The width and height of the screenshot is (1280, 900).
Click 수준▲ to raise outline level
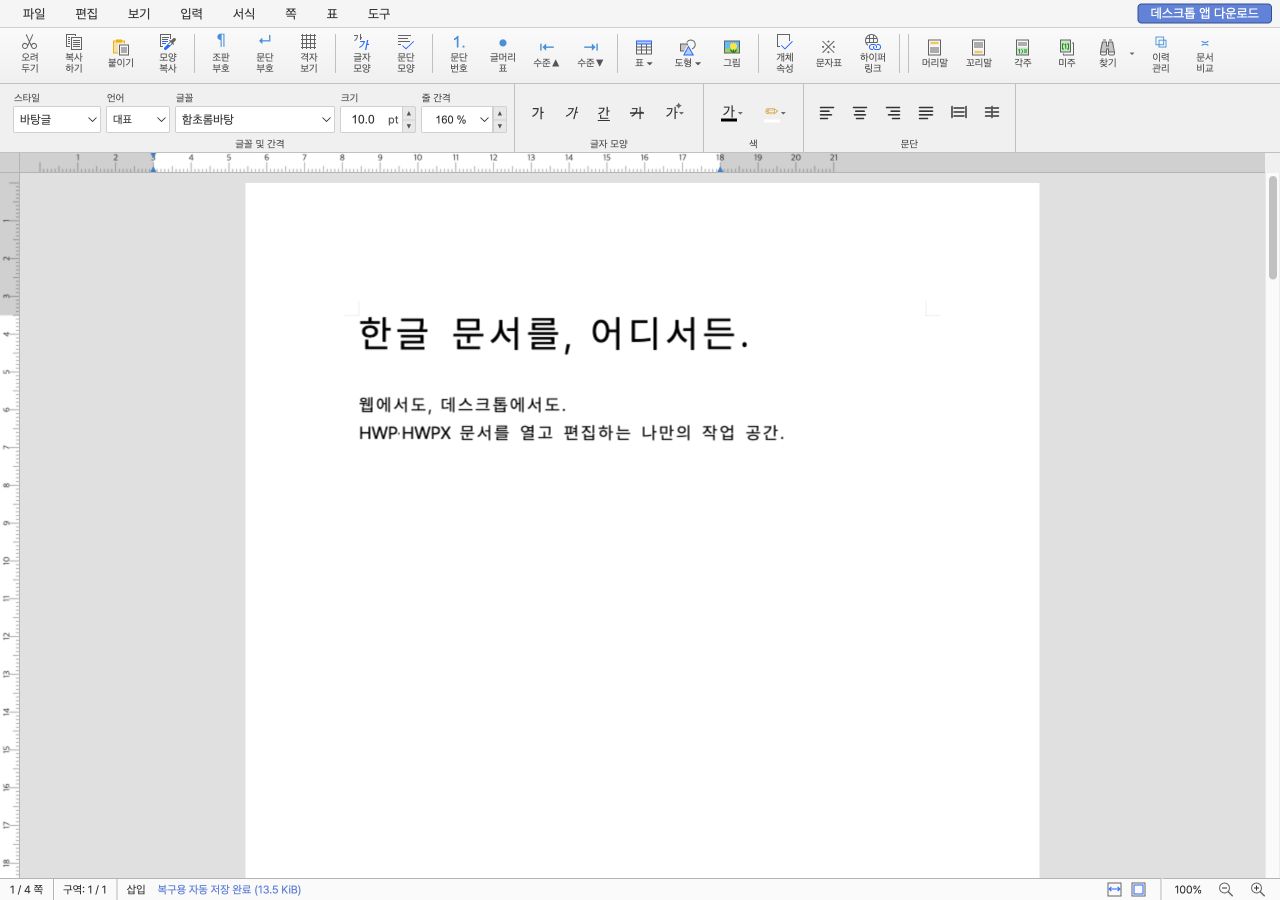pyautogui.click(x=546, y=53)
